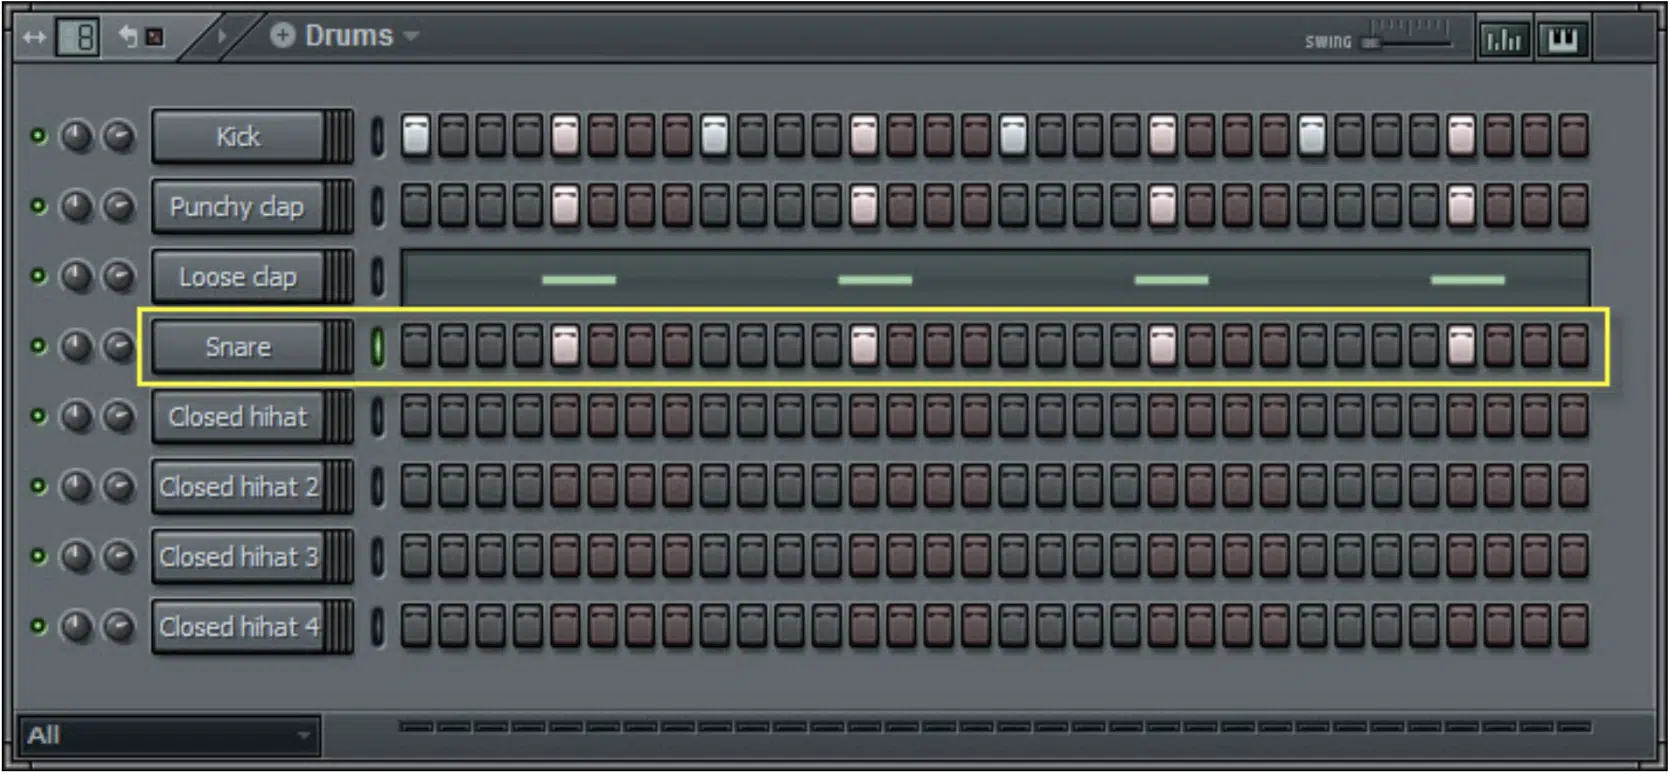Click the return arrow icon beside the step box
The height and width of the screenshot is (776, 1670).
pyautogui.click(x=128, y=37)
